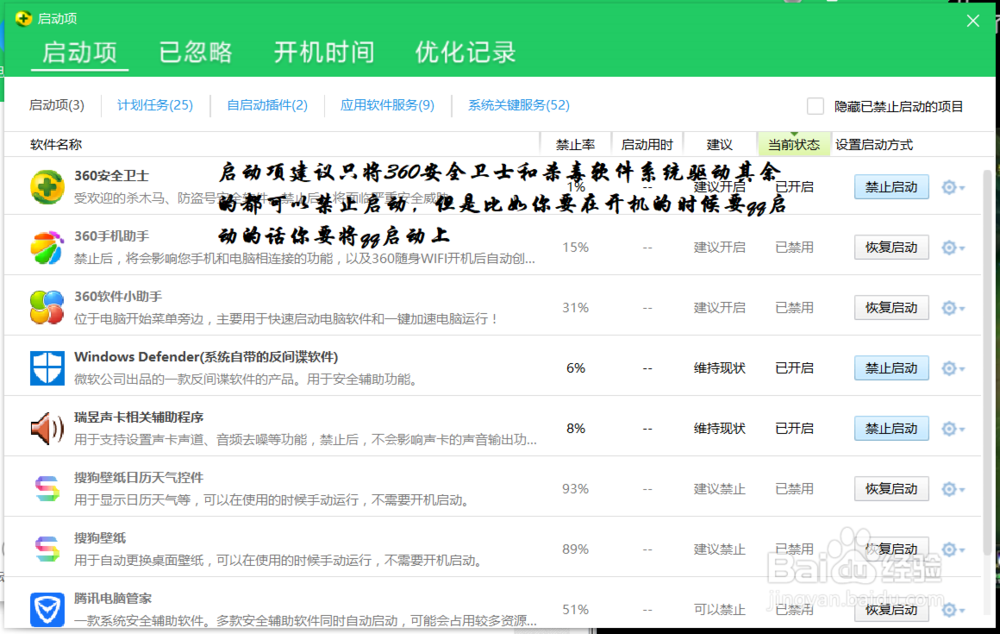
Task: Click the 腾讯电脑管家 shield icon
Action: click(46, 609)
